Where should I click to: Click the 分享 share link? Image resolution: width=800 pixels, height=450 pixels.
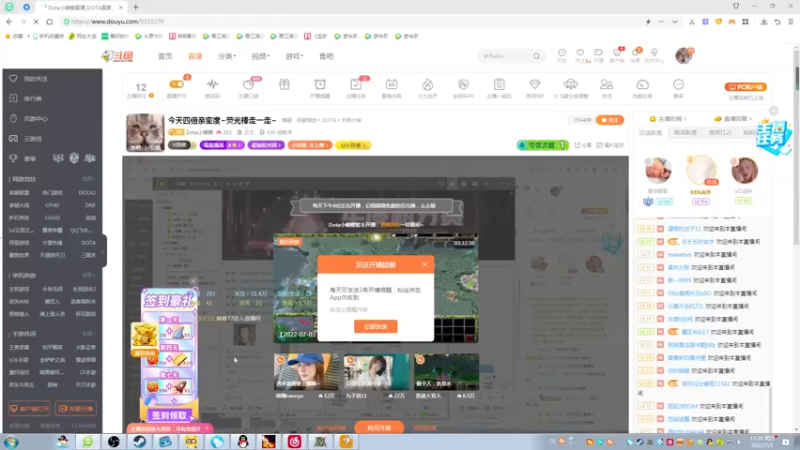point(583,145)
